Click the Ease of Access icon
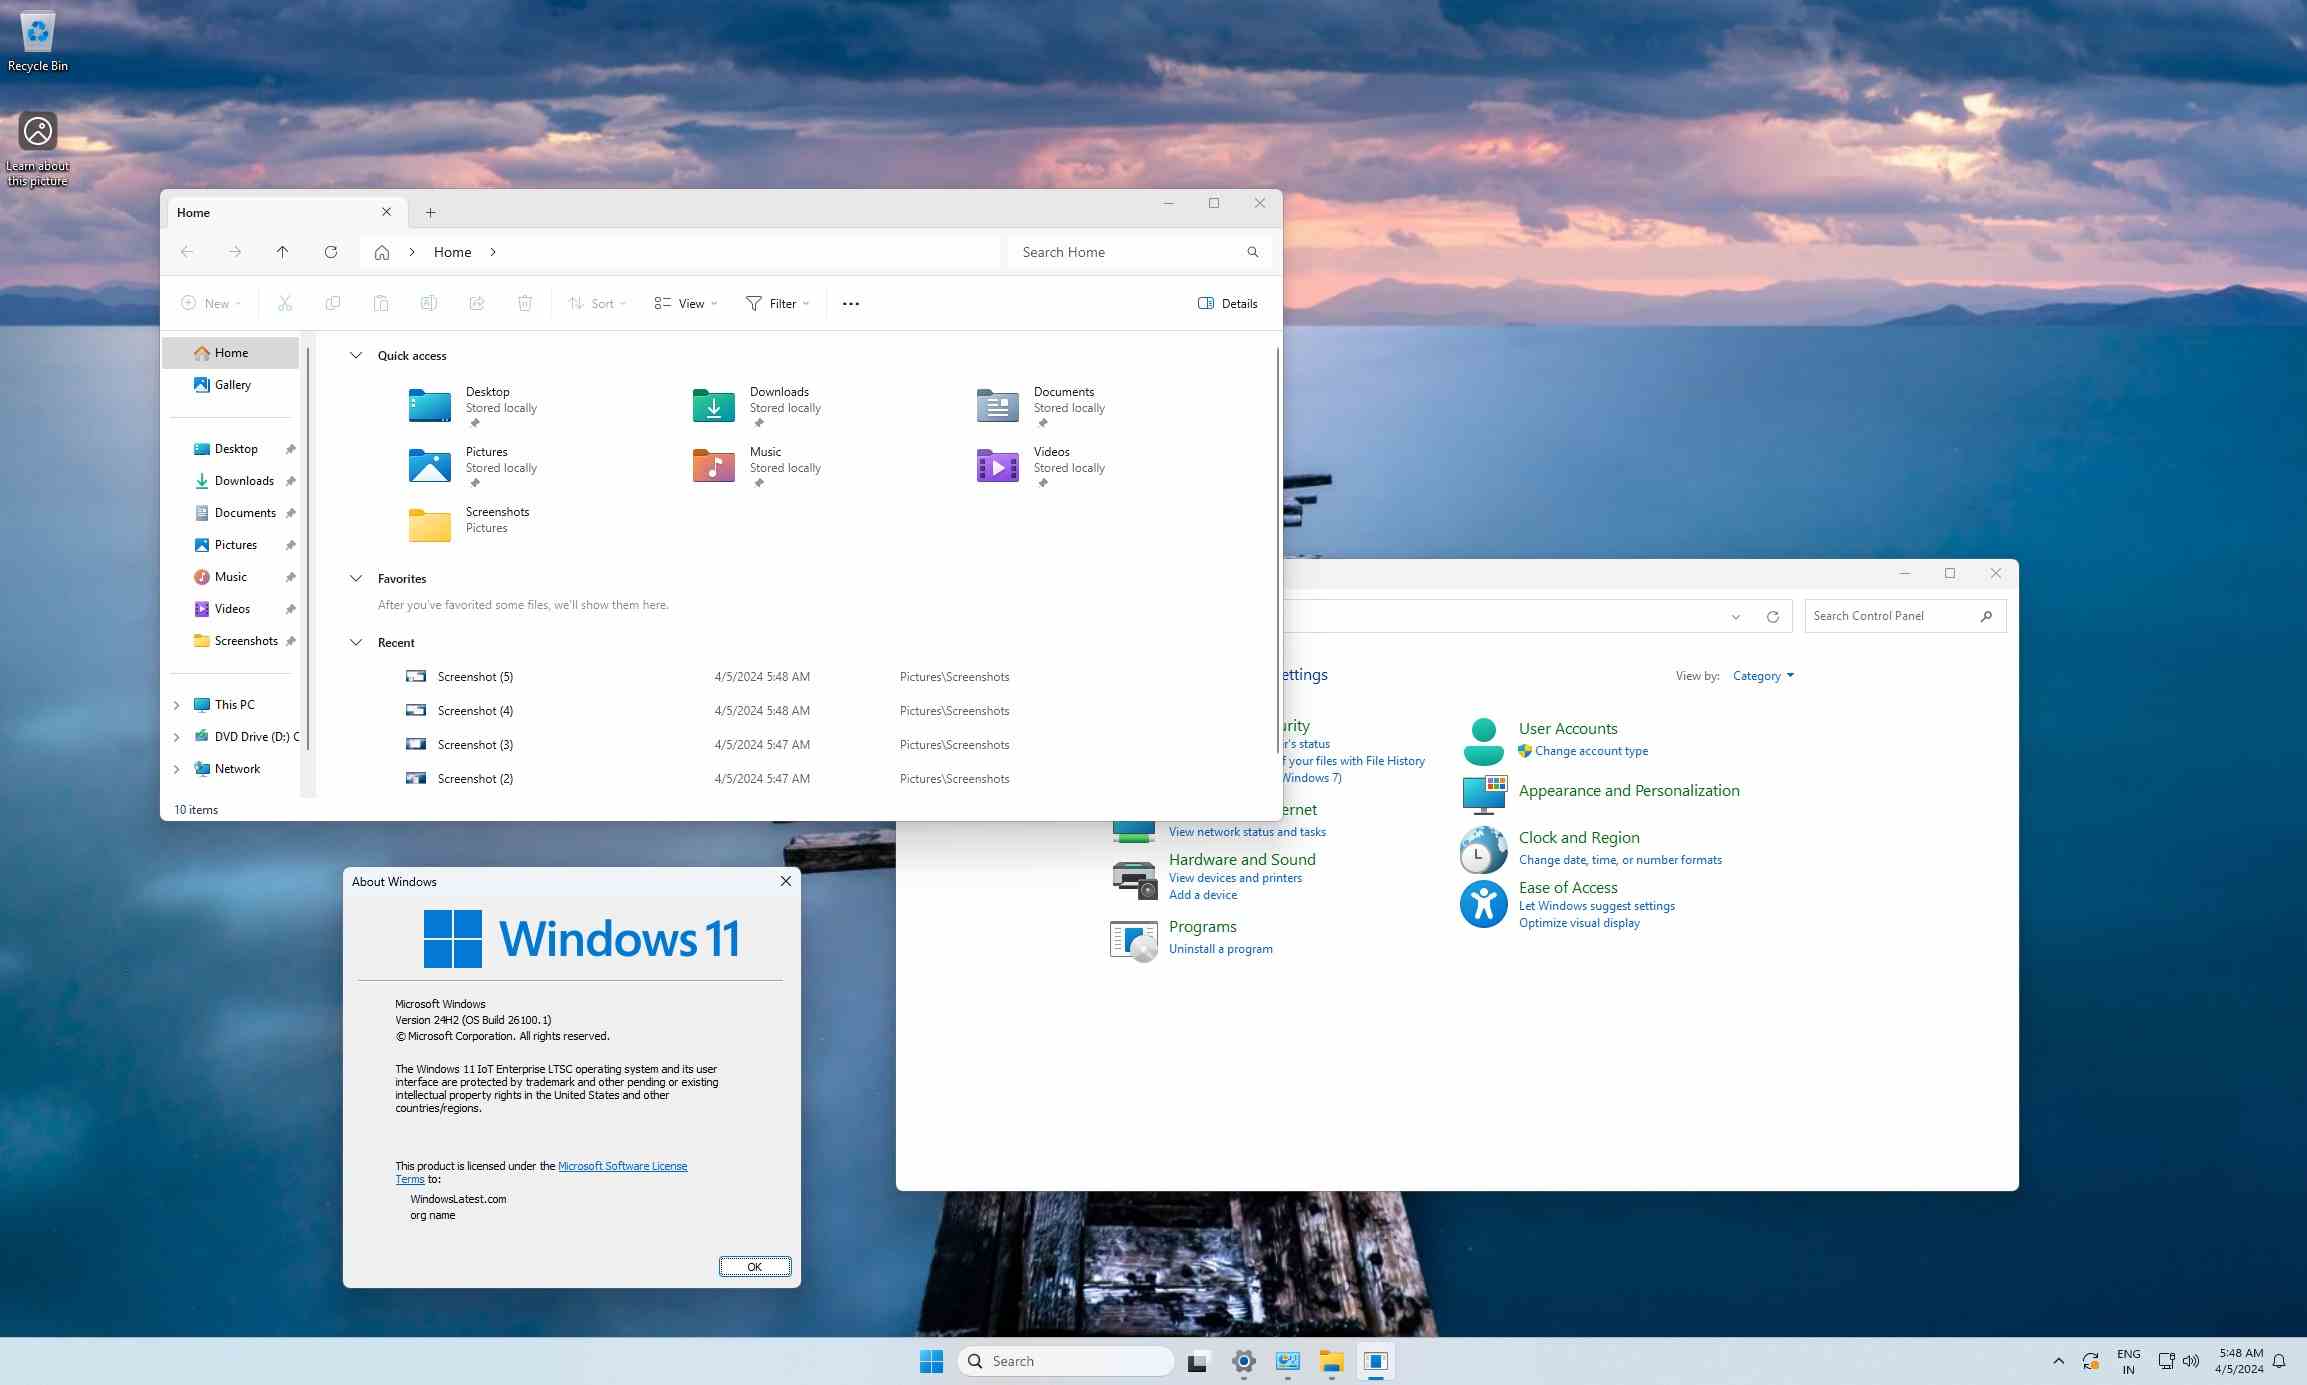 pyautogui.click(x=1483, y=904)
